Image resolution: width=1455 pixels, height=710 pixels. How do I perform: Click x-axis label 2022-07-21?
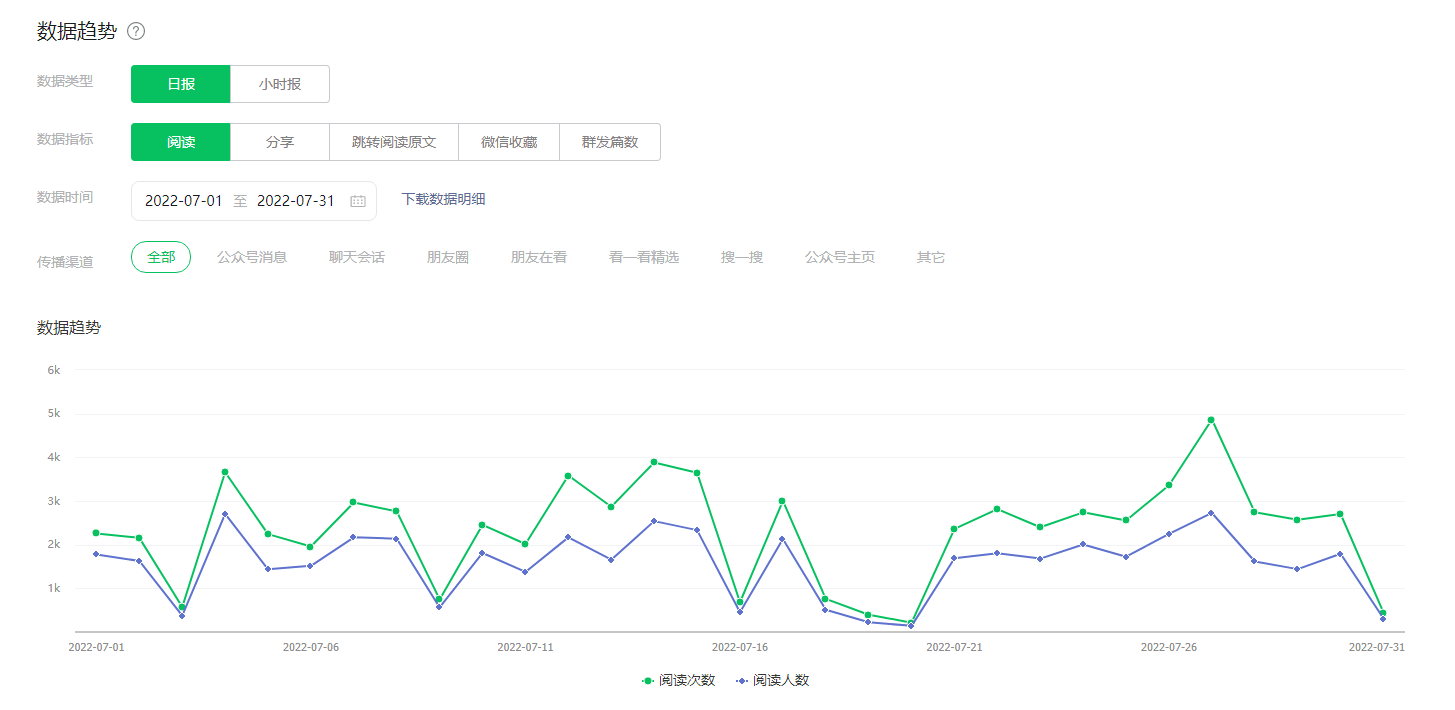(954, 647)
